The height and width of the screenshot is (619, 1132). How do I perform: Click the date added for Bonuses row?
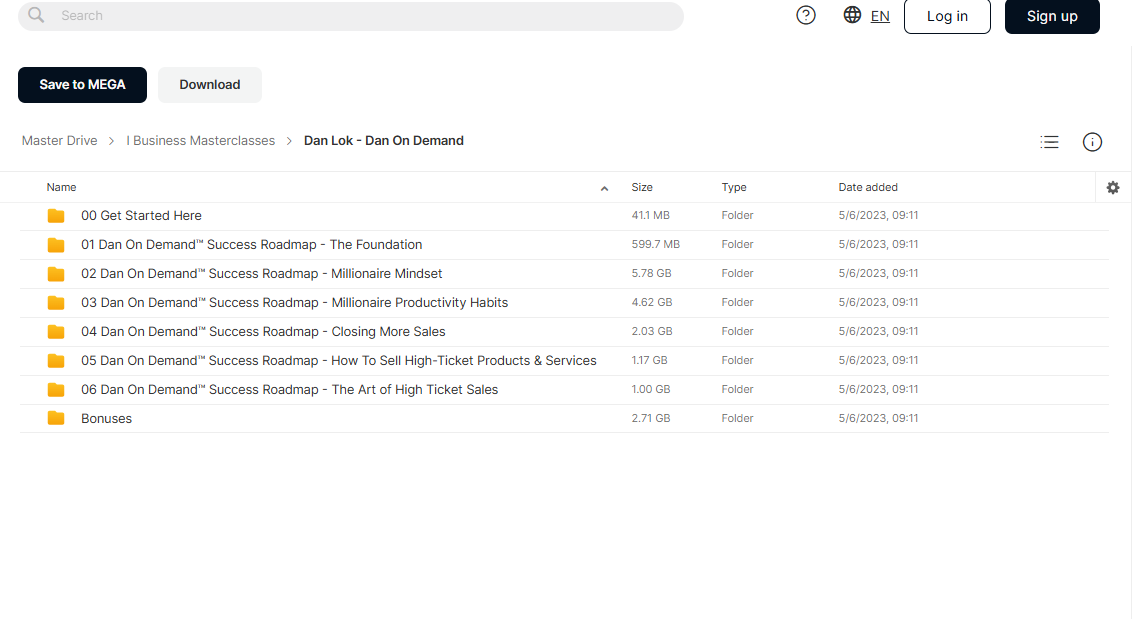pos(878,417)
